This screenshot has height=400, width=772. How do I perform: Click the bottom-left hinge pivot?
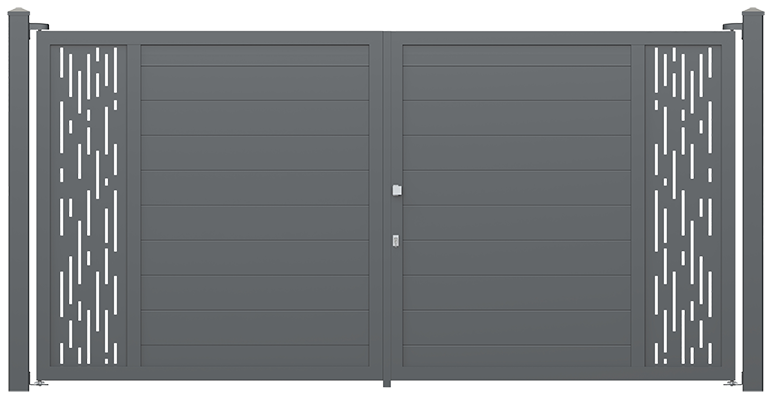38,383
